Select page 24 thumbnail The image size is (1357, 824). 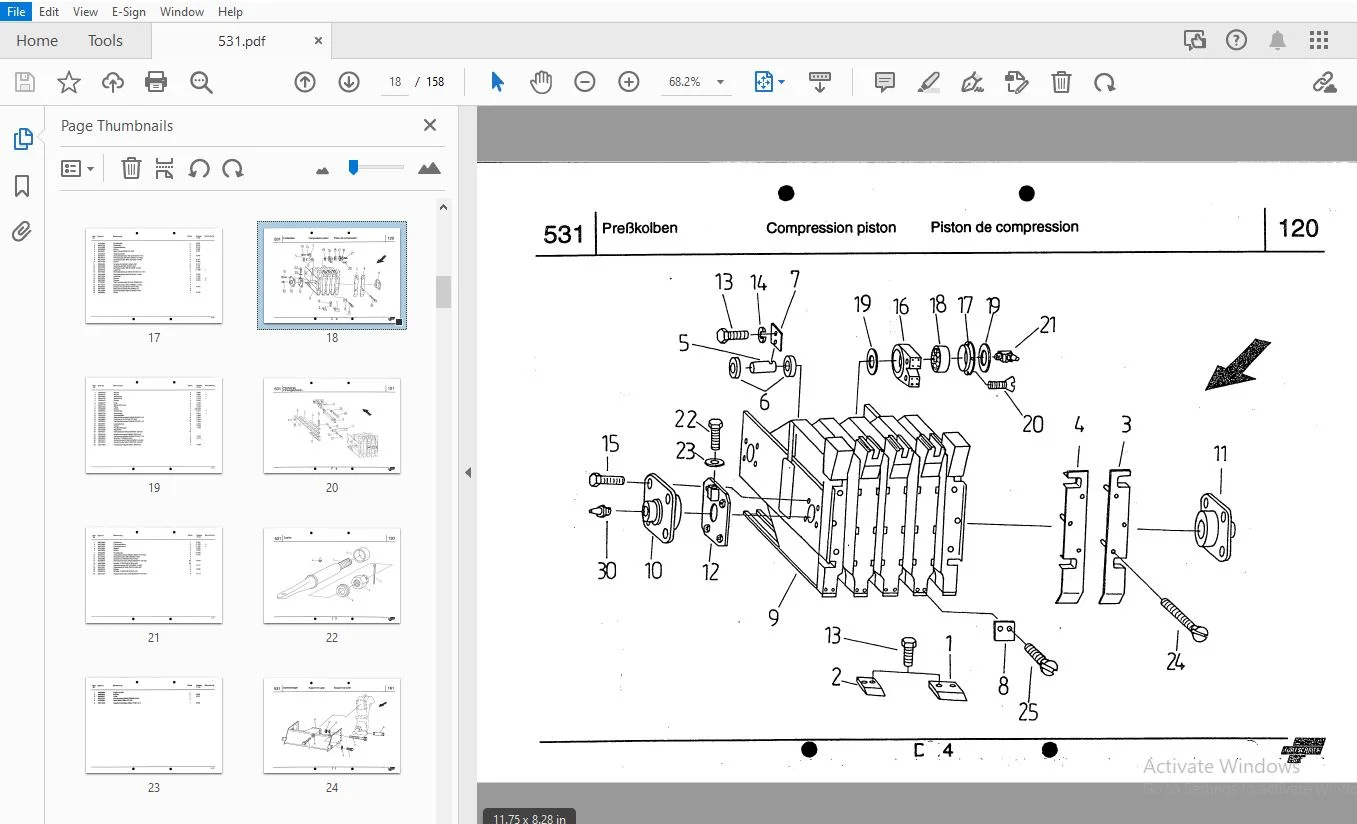point(332,725)
